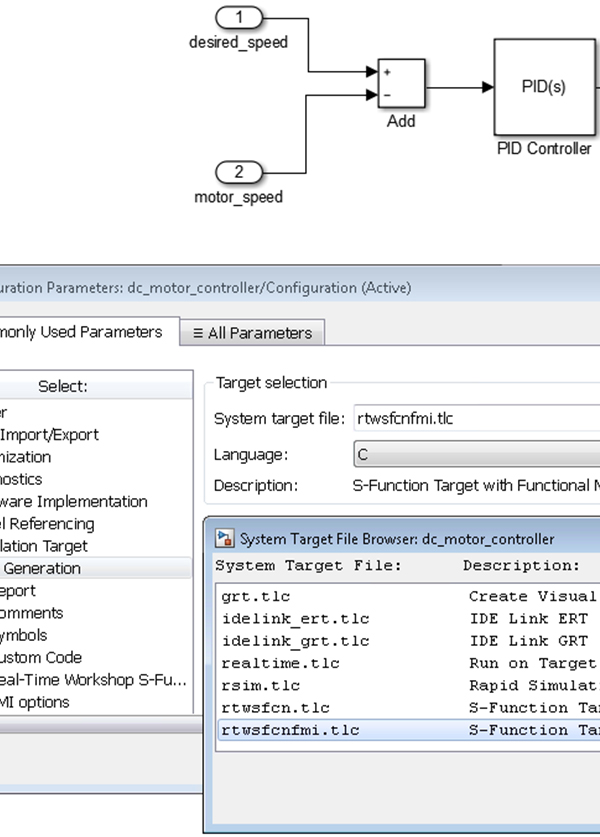Select idelink_ert.tlc target file
This screenshot has width=600, height=837.
coord(282,619)
